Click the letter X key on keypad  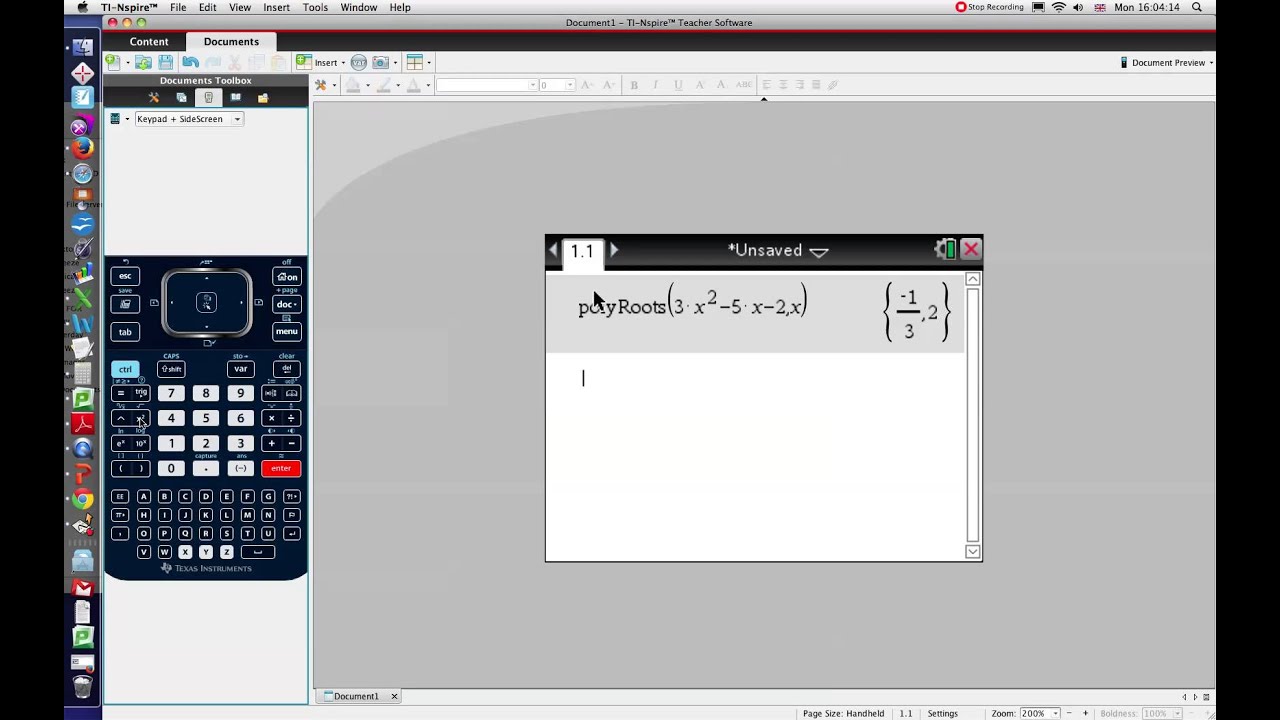pyautogui.click(x=185, y=552)
